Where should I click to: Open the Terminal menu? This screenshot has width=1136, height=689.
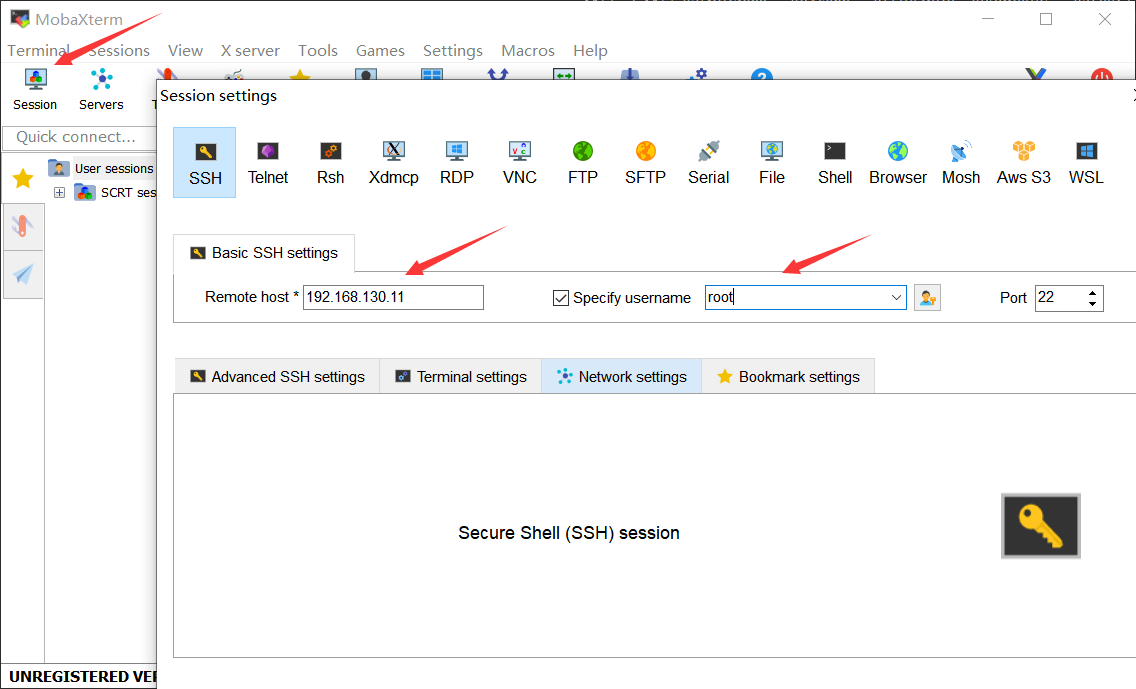tap(38, 51)
